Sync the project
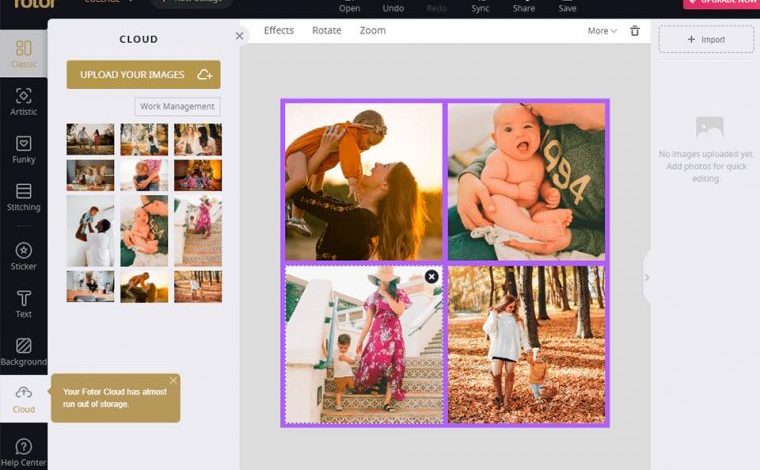760x470 pixels. pyautogui.click(x=480, y=6)
